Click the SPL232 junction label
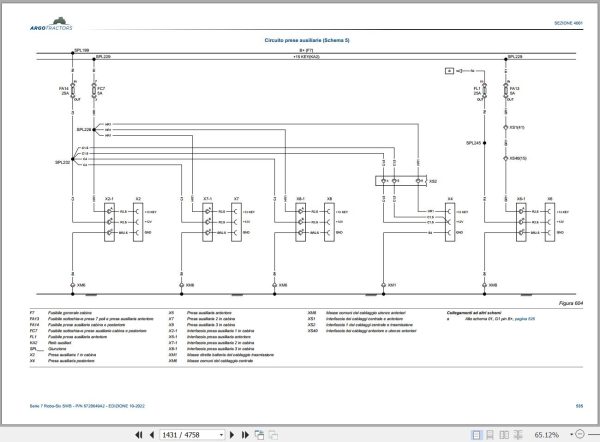600x442 pixels. [62, 162]
